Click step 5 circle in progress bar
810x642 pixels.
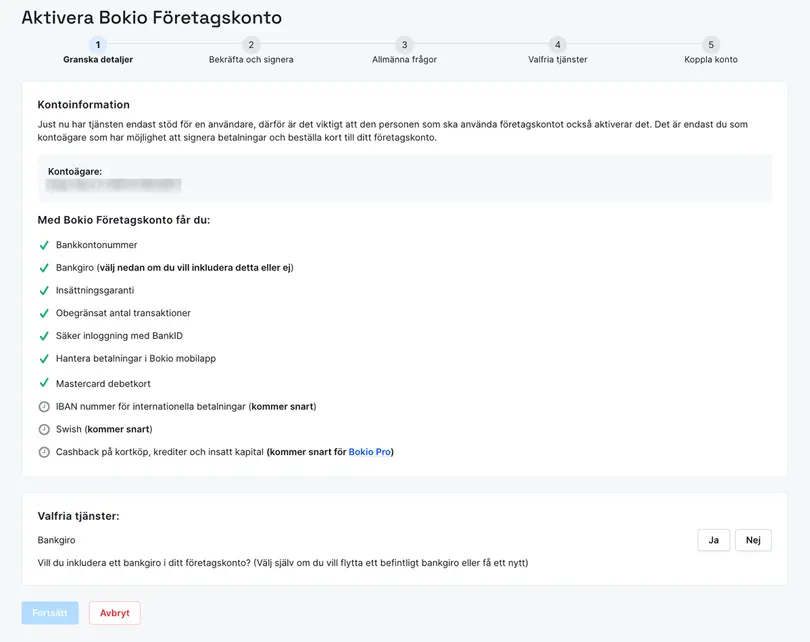click(711, 44)
